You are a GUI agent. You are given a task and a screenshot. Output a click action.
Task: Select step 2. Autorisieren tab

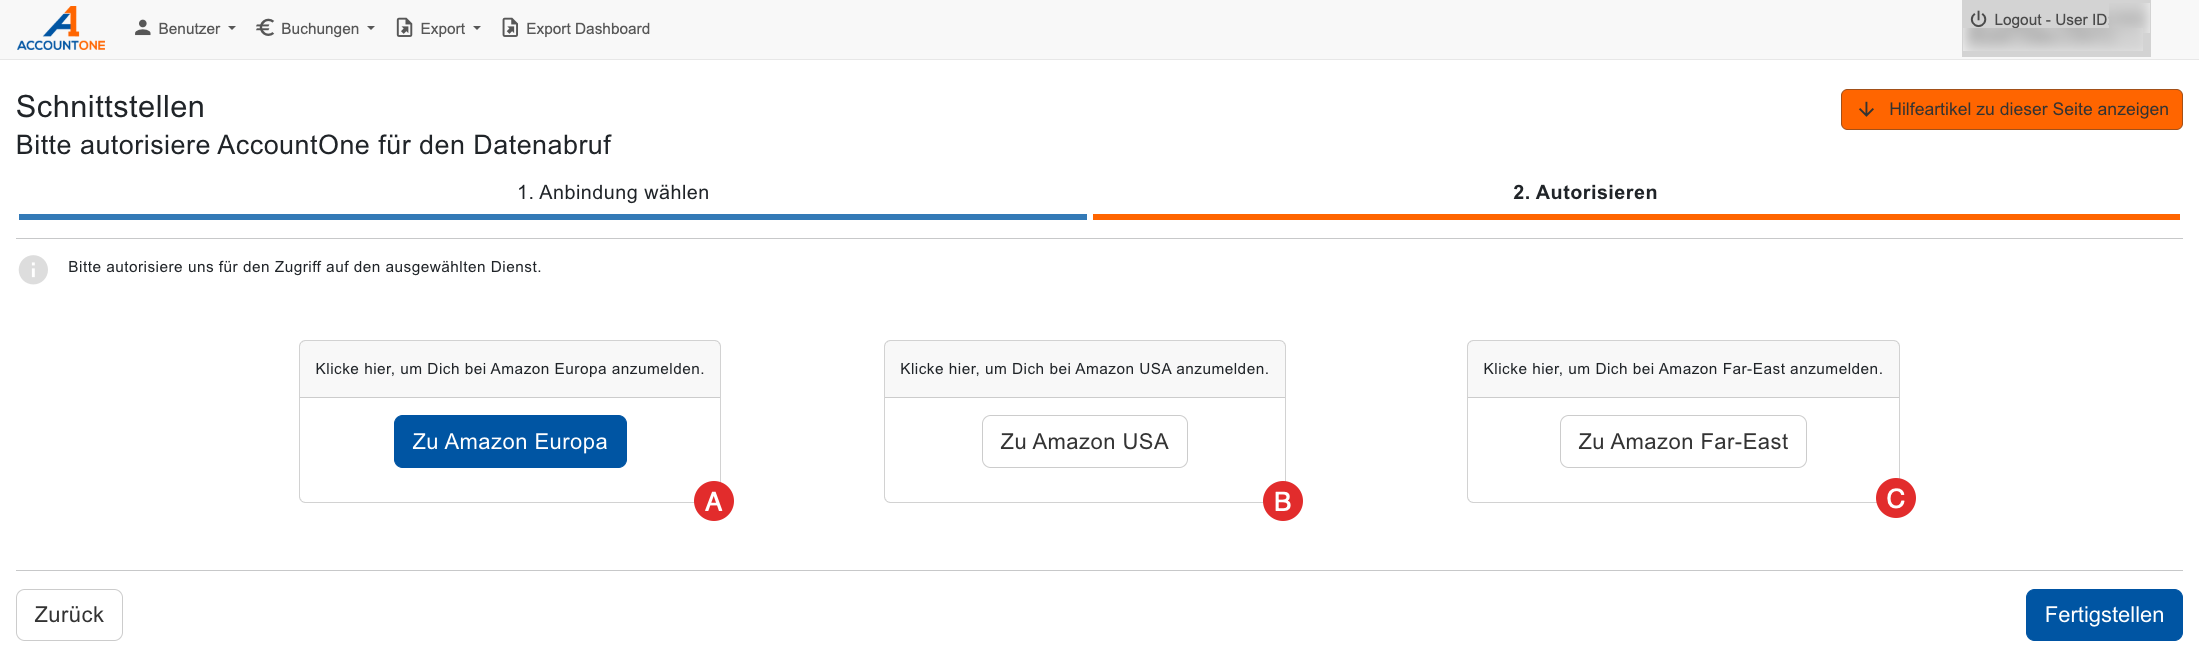click(1585, 192)
